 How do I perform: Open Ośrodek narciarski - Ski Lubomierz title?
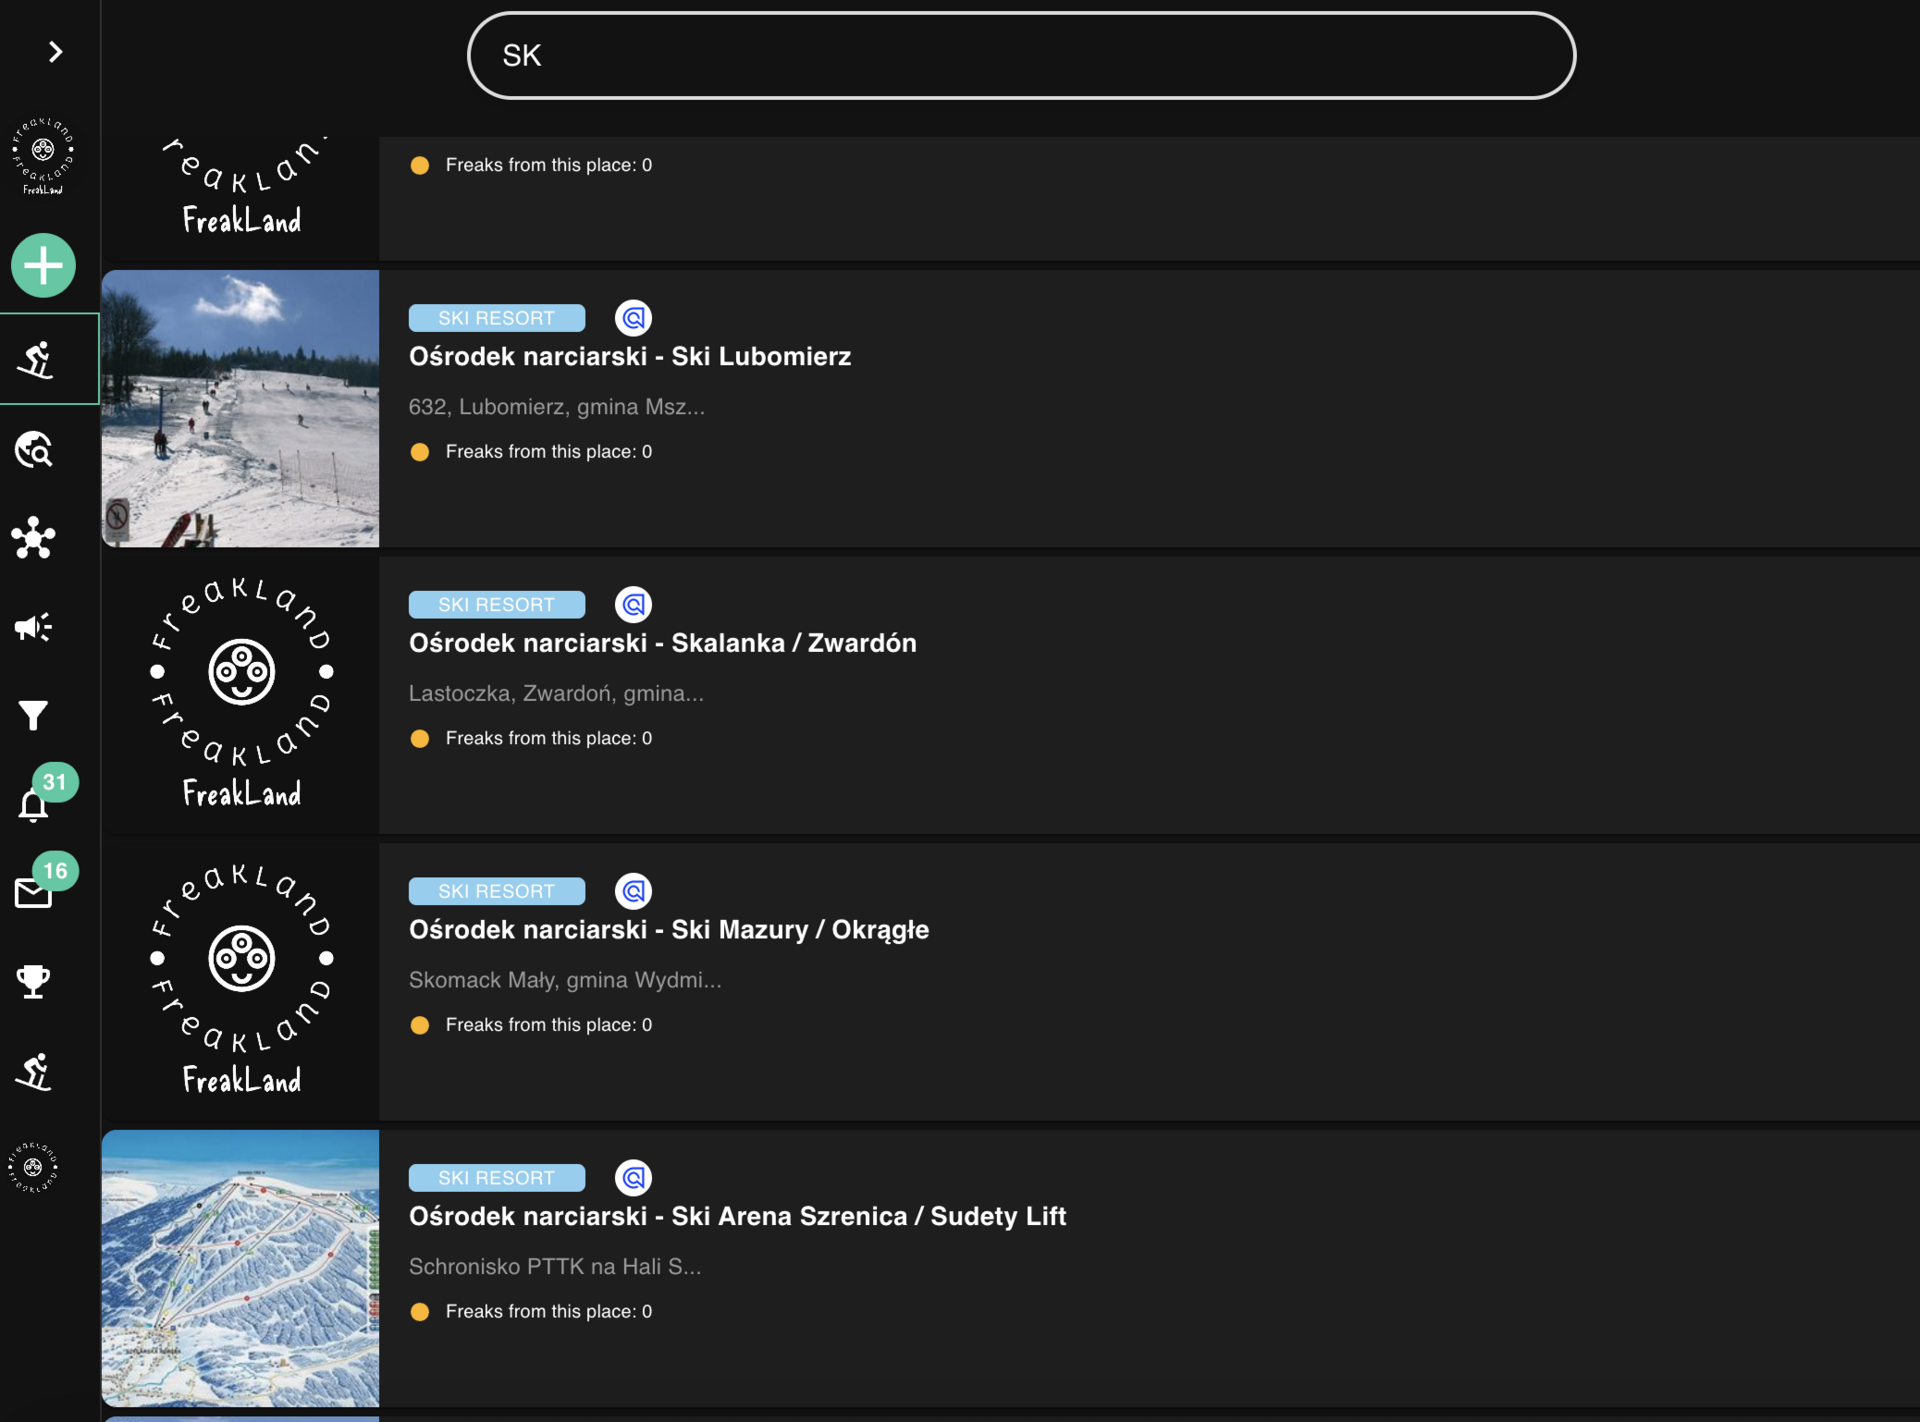(630, 357)
